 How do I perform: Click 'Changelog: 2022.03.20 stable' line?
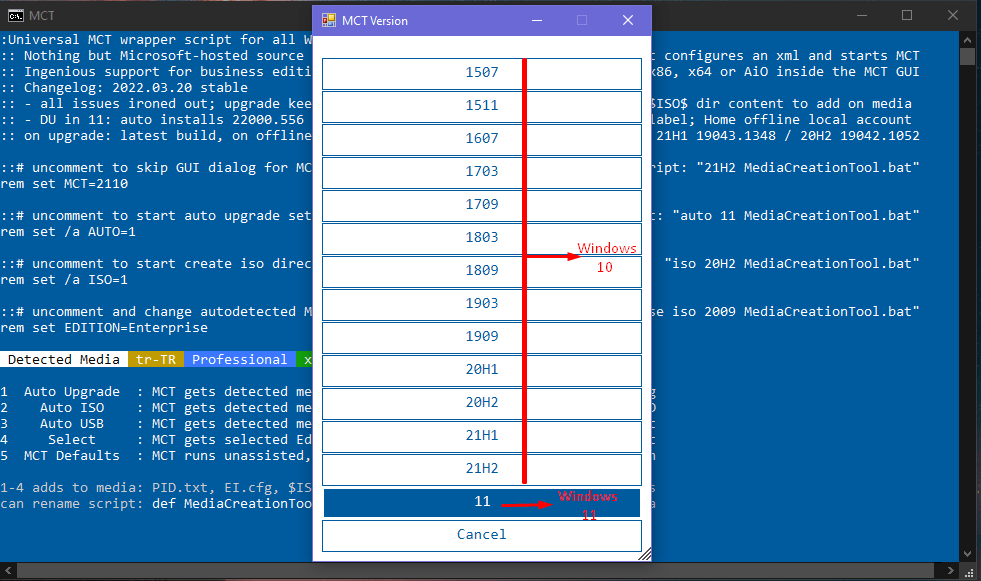point(136,88)
